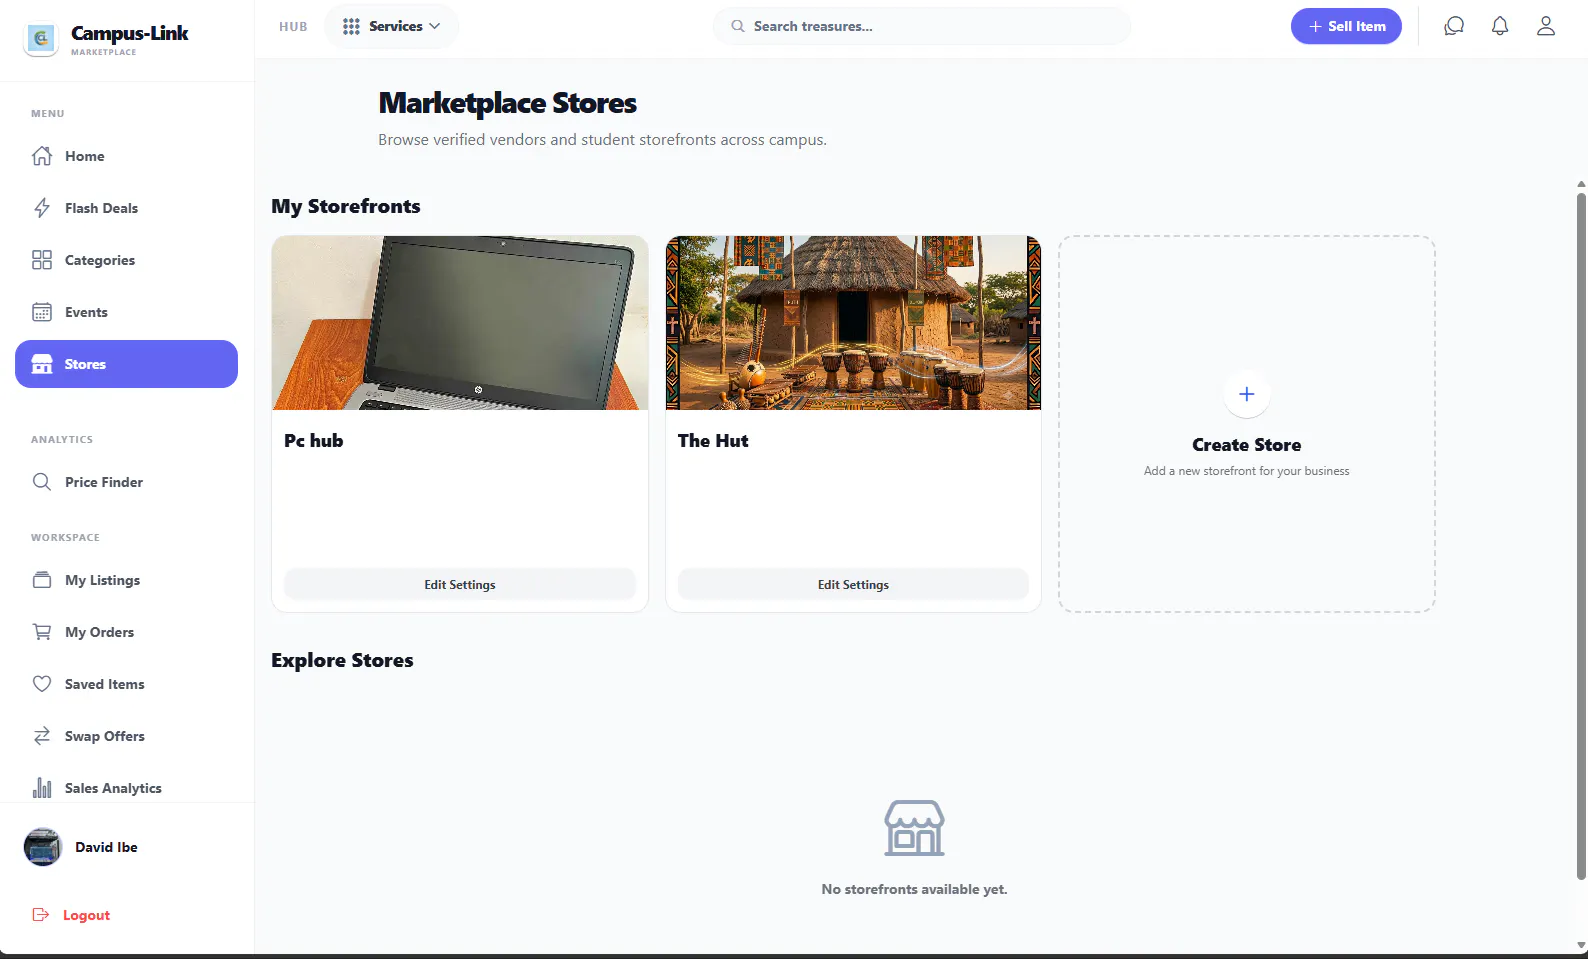Click the Logout exit icon
1588x959 pixels.
[41, 915]
